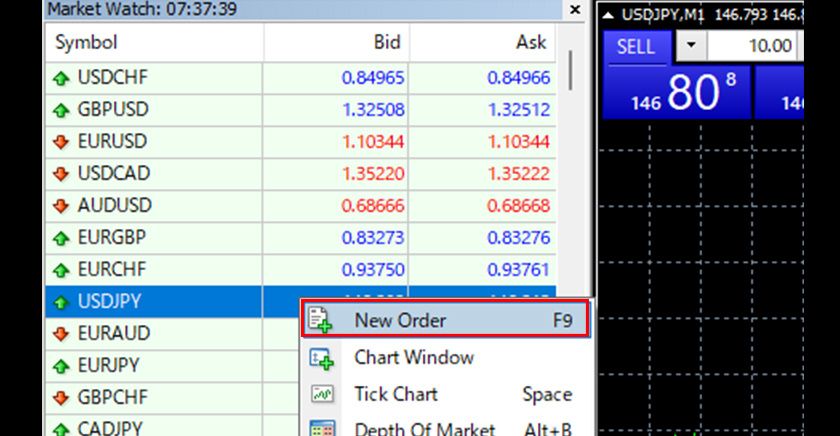The image size is (840, 436).
Task: Click the Tick Chart menu icon
Action: [x=321, y=394]
